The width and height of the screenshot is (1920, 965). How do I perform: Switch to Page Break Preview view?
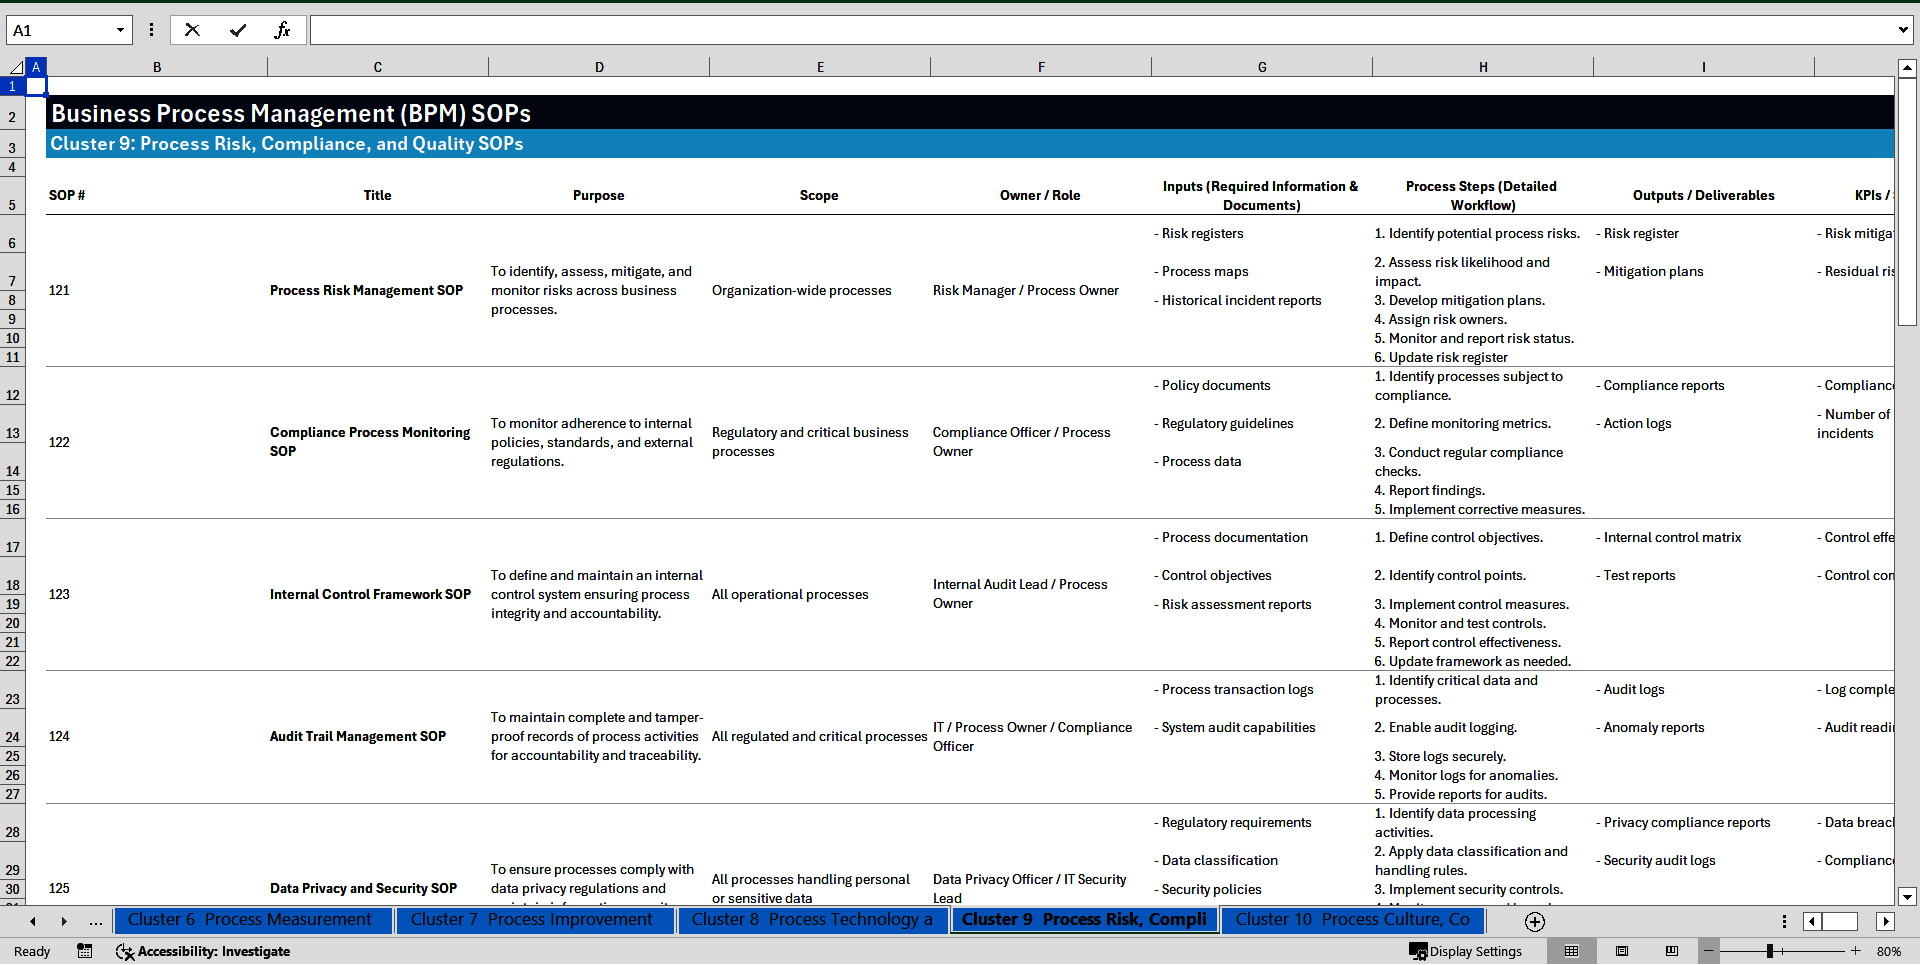pos(1672,951)
